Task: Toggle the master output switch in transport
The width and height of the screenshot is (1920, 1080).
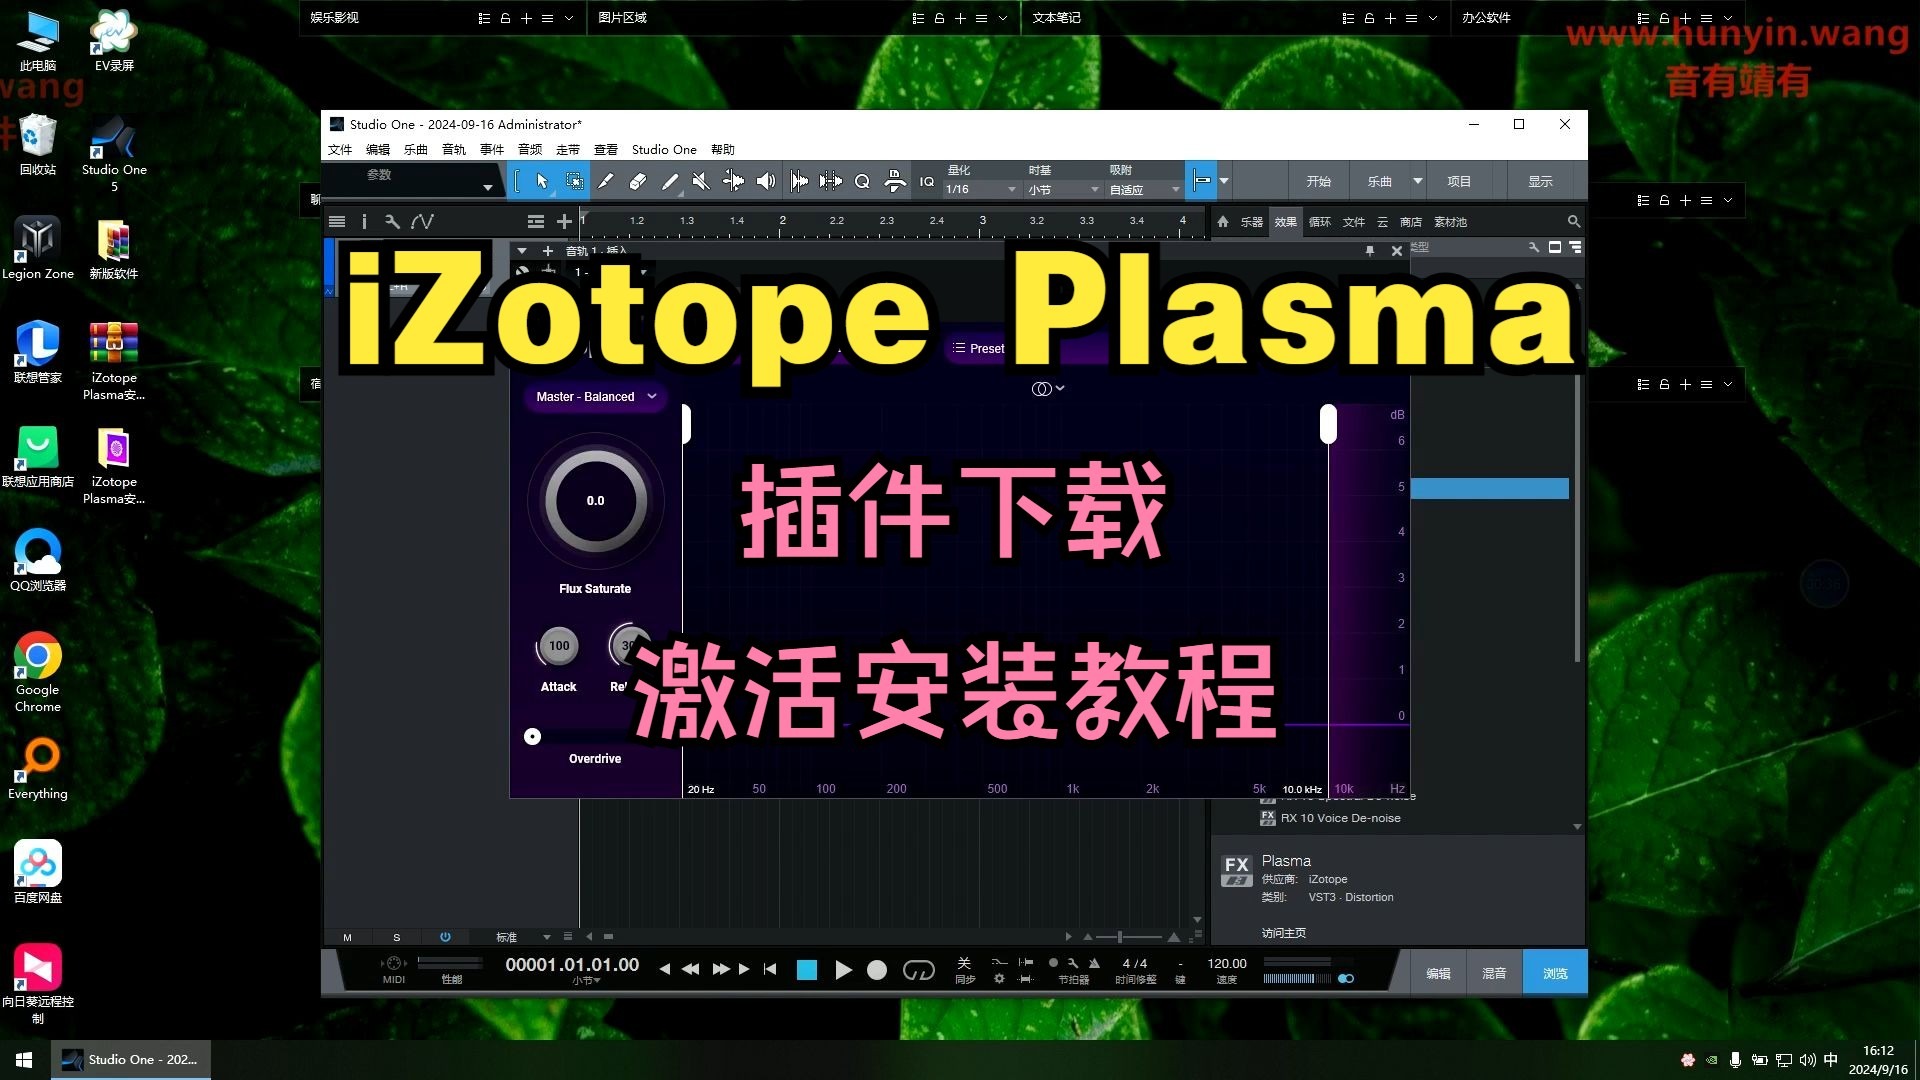Action: coord(1346,979)
